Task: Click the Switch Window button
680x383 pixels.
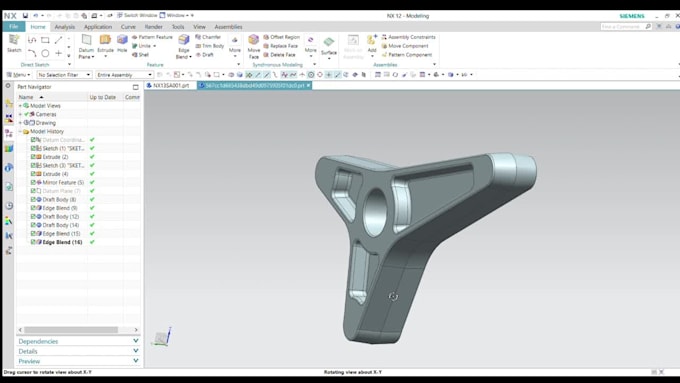Action: point(137,15)
